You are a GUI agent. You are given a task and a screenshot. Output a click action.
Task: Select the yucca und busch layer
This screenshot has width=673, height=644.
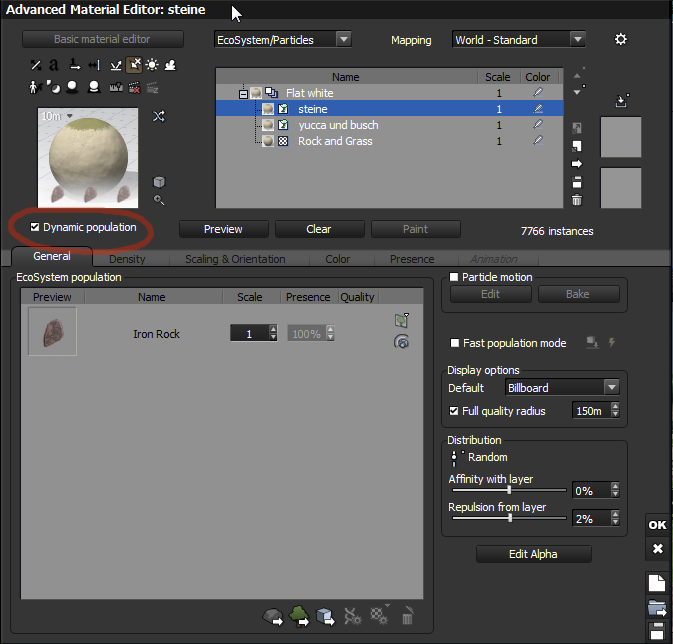coord(389,125)
